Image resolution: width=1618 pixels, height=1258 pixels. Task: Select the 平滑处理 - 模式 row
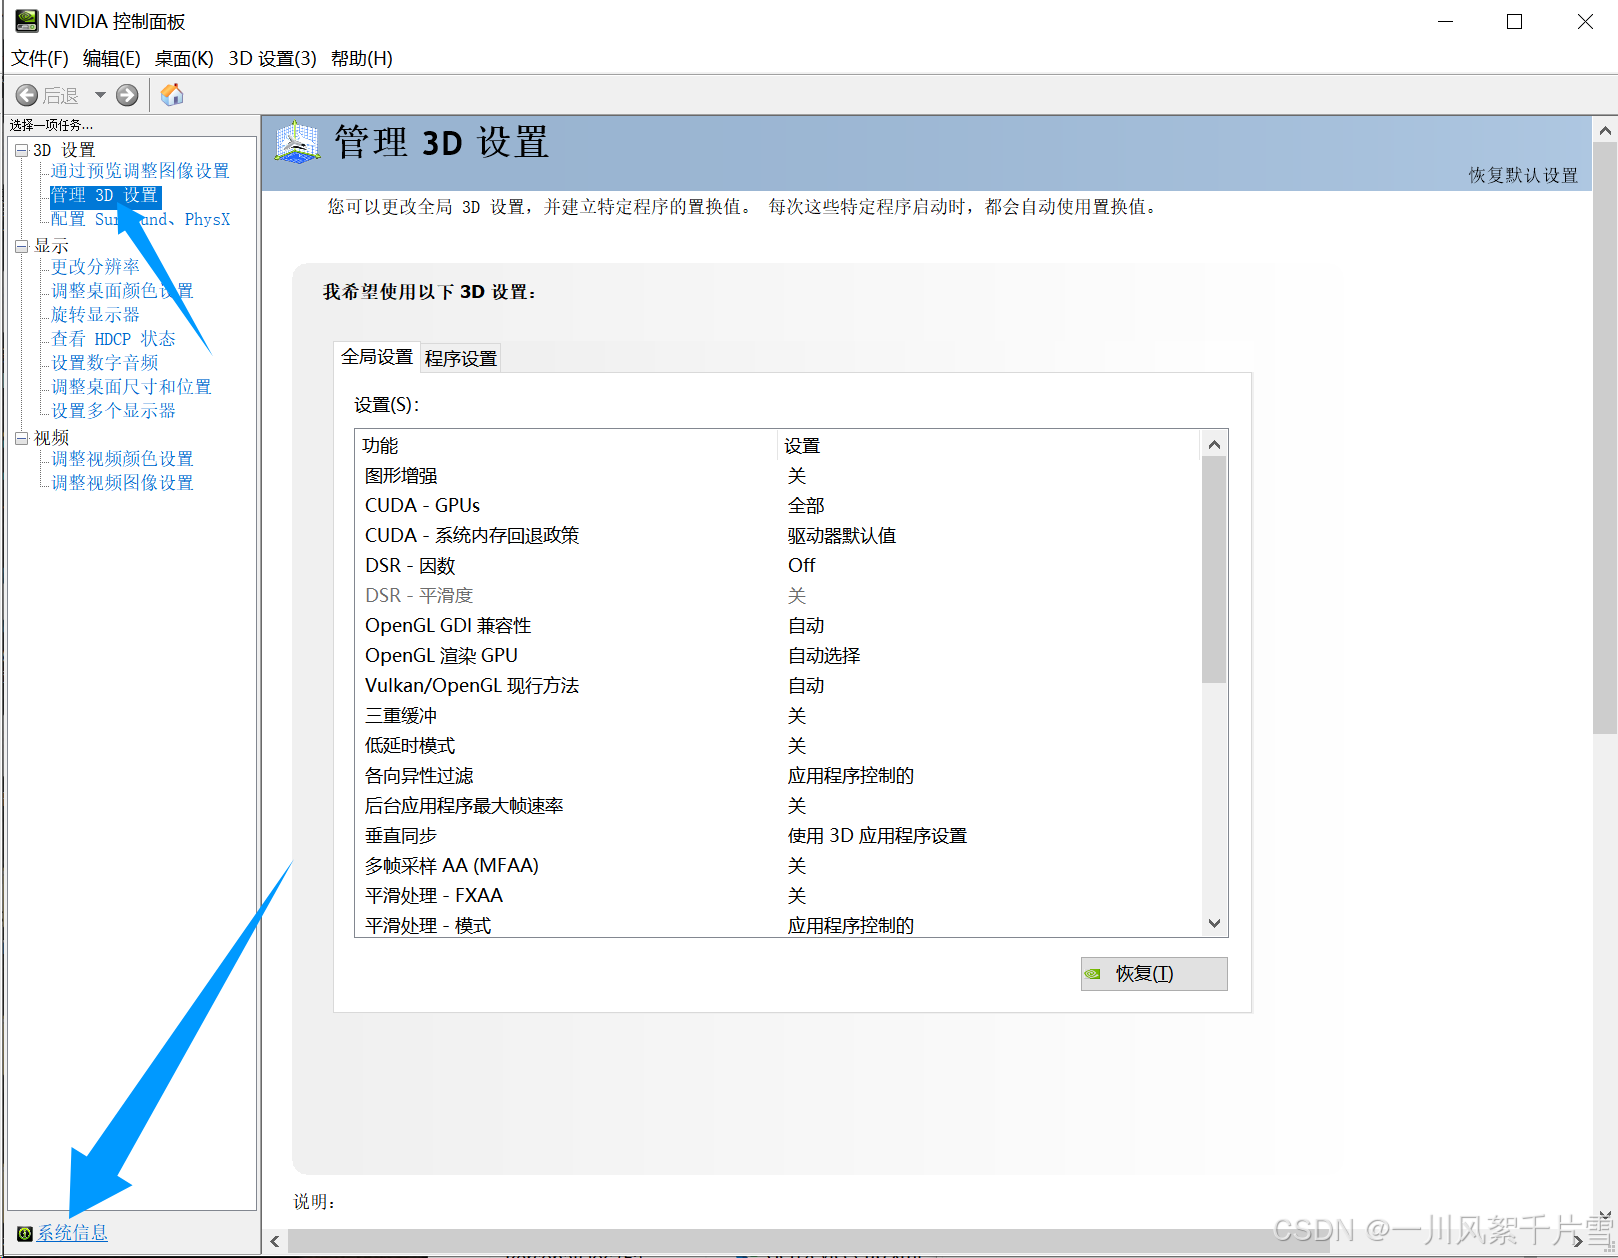click(x=778, y=925)
